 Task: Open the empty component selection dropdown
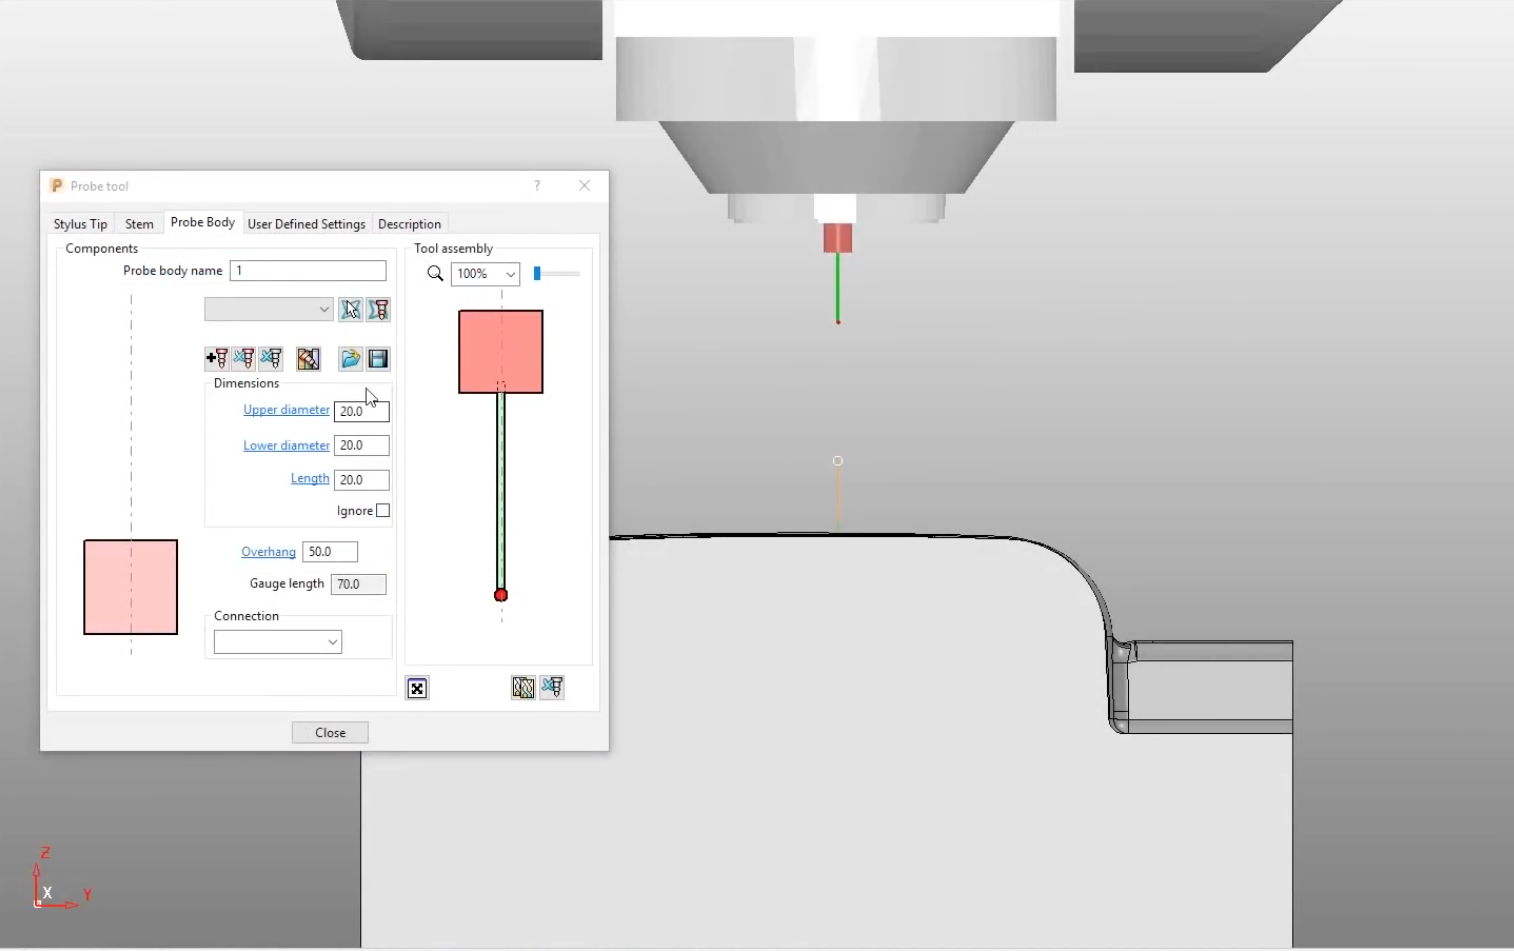[268, 310]
